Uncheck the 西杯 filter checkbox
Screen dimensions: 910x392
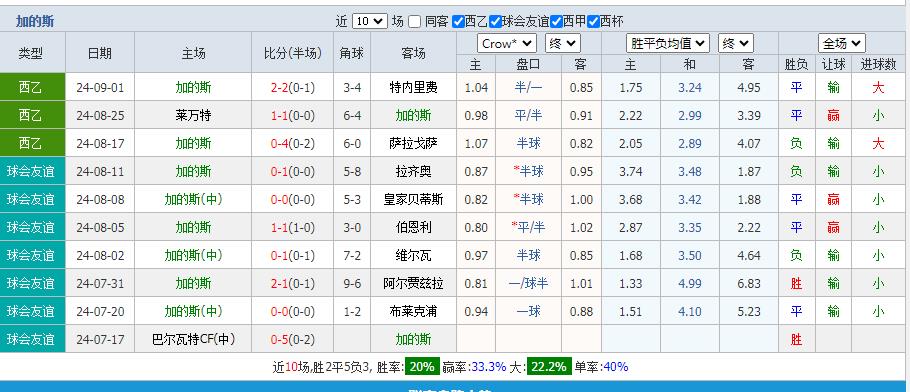tap(593, 21)
